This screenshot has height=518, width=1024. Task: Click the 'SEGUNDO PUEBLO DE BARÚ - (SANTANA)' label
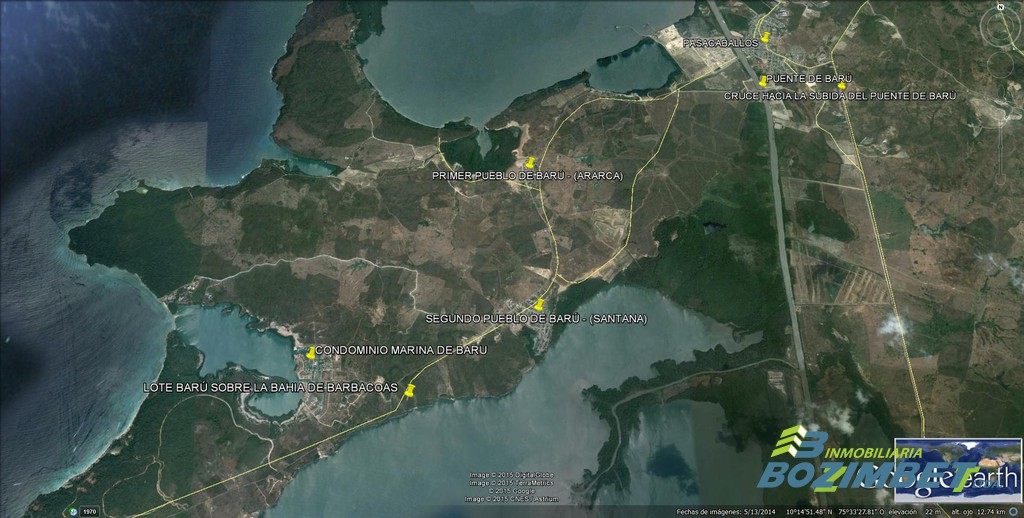click(536, 319)
